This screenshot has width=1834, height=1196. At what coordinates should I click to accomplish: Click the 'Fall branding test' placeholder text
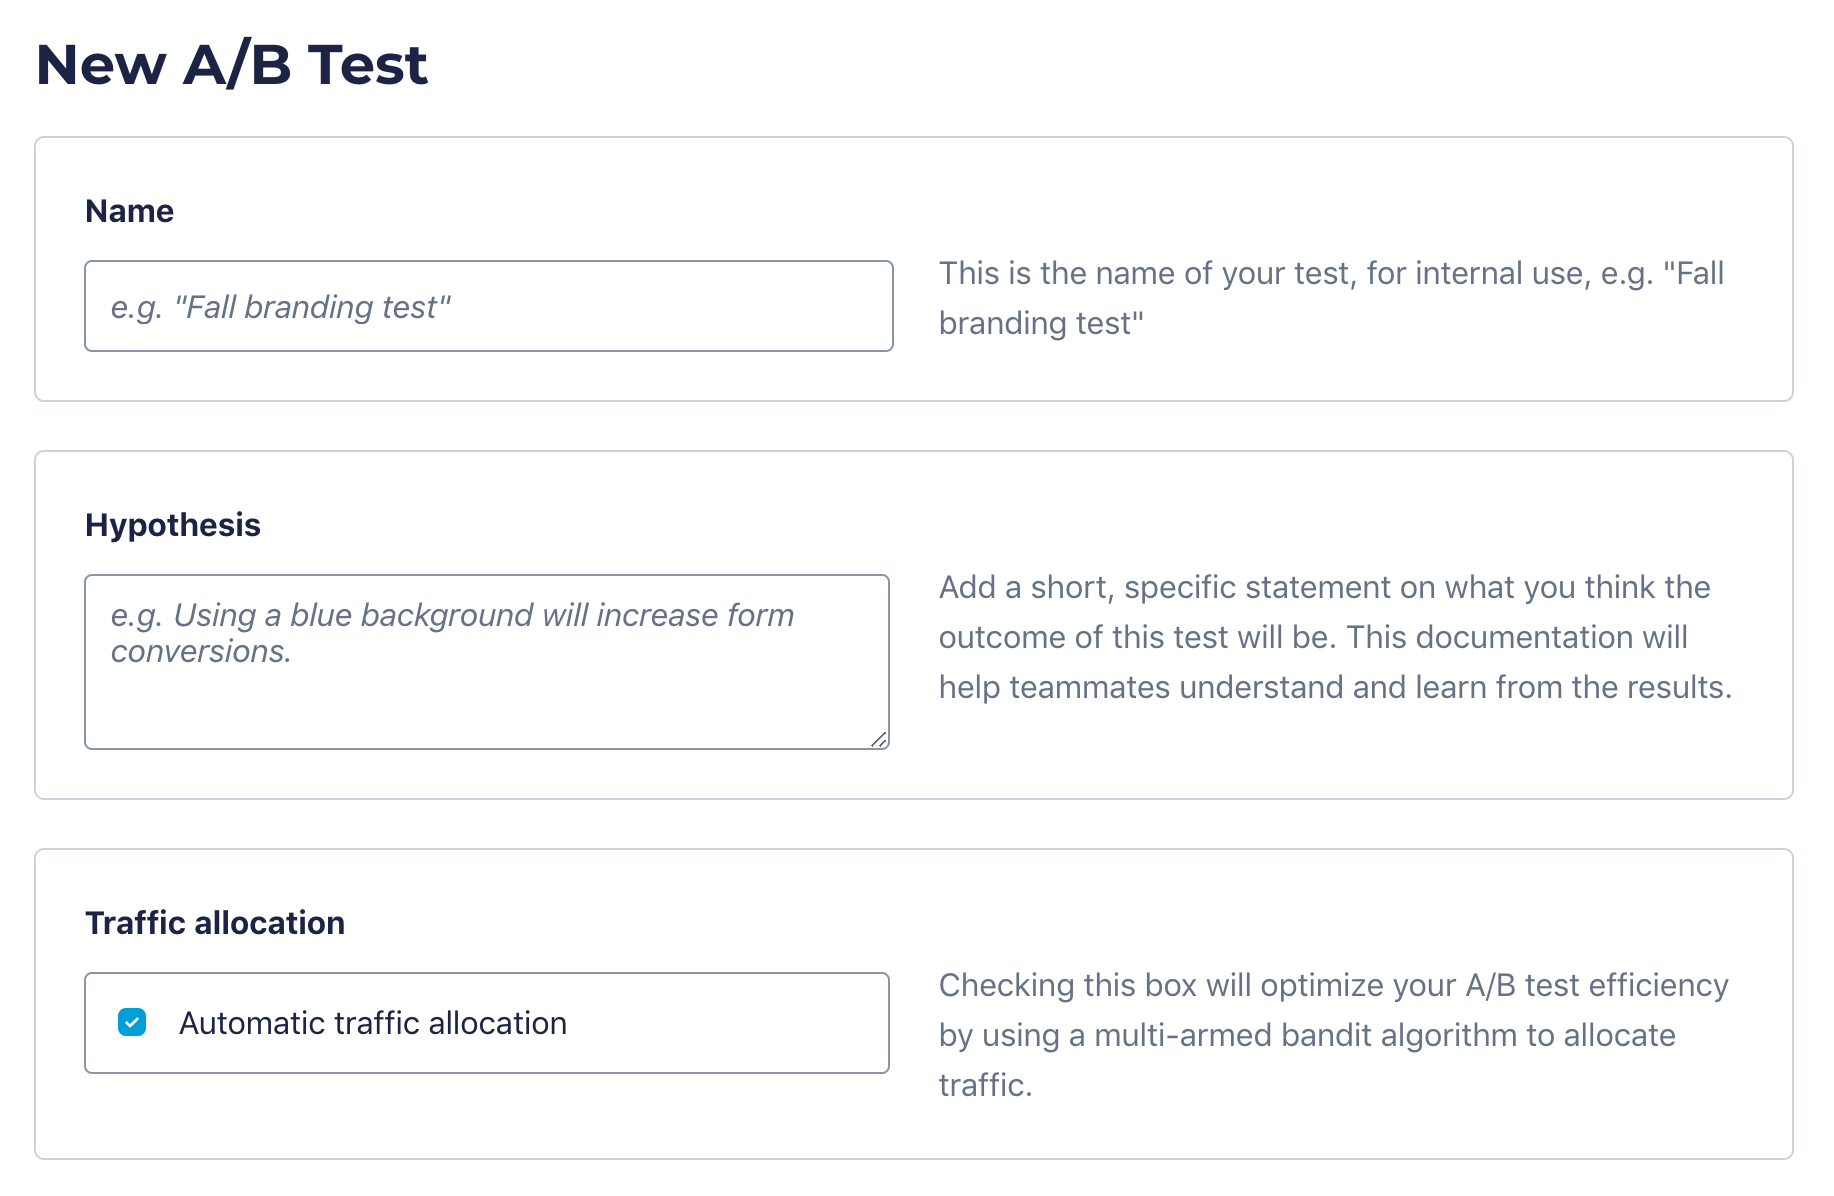click(x=280, y=307)
